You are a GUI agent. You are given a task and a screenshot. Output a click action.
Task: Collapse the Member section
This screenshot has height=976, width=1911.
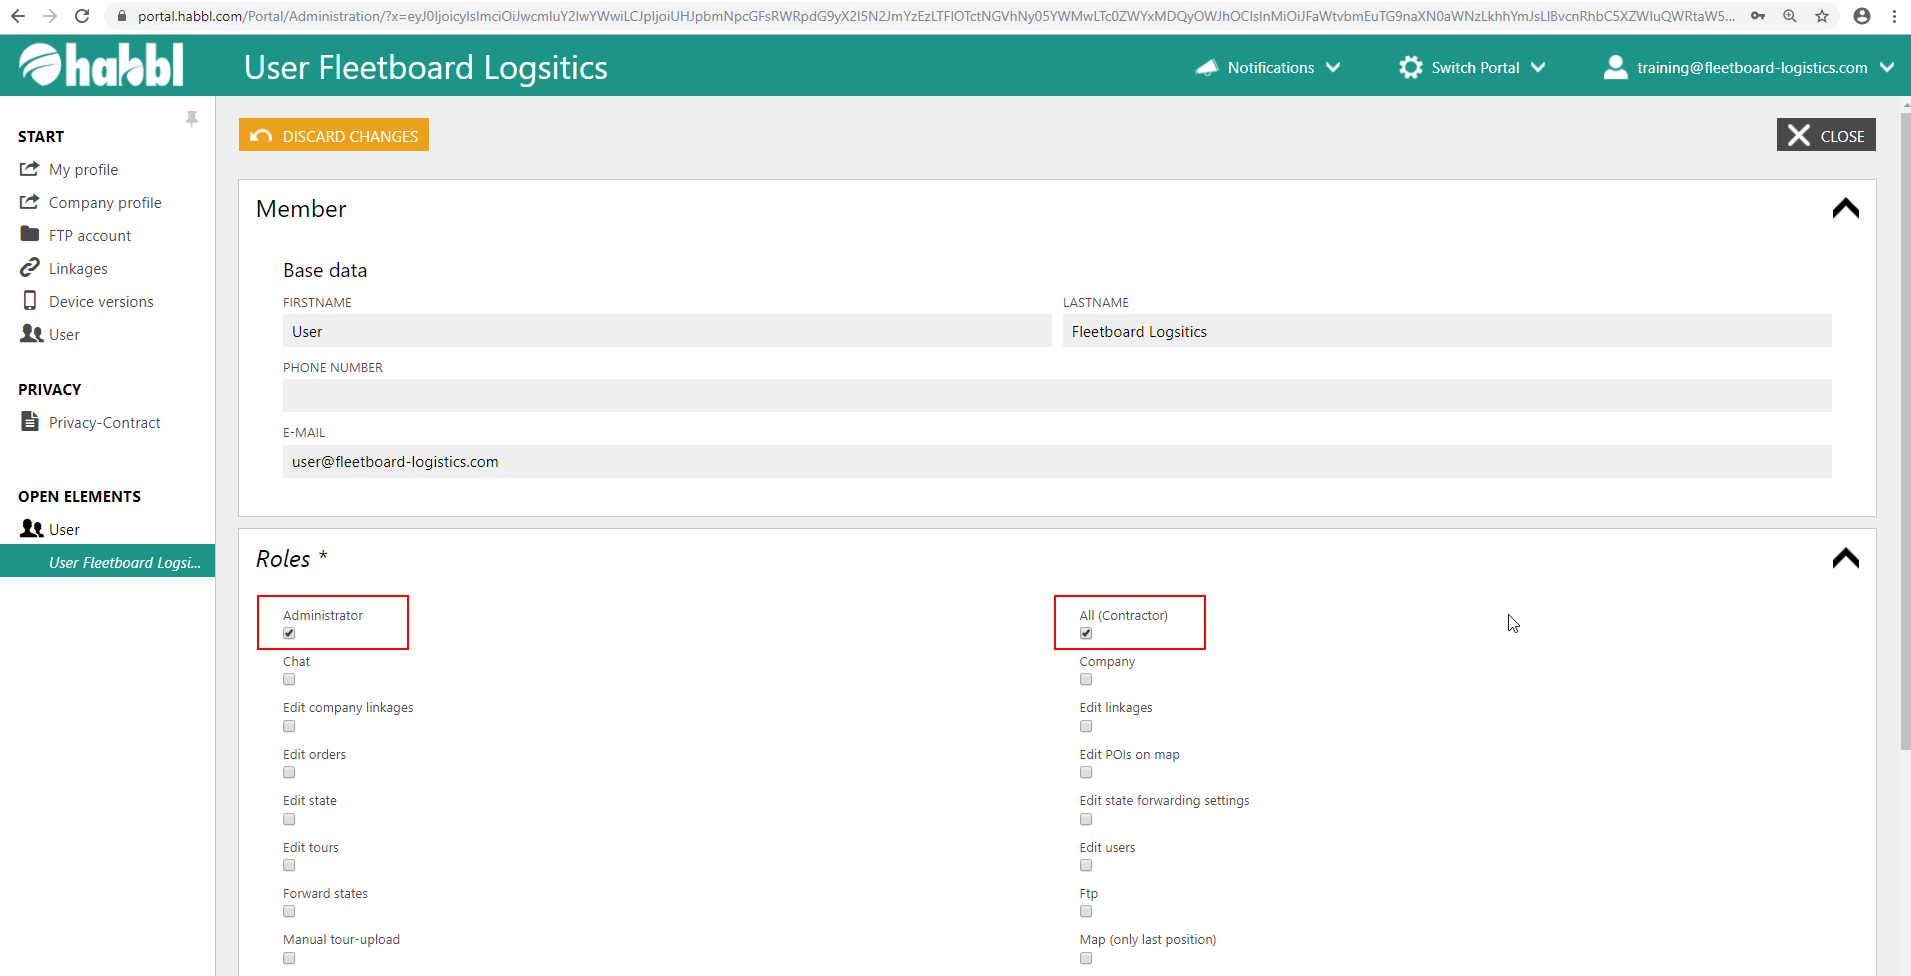point(1845,208)
